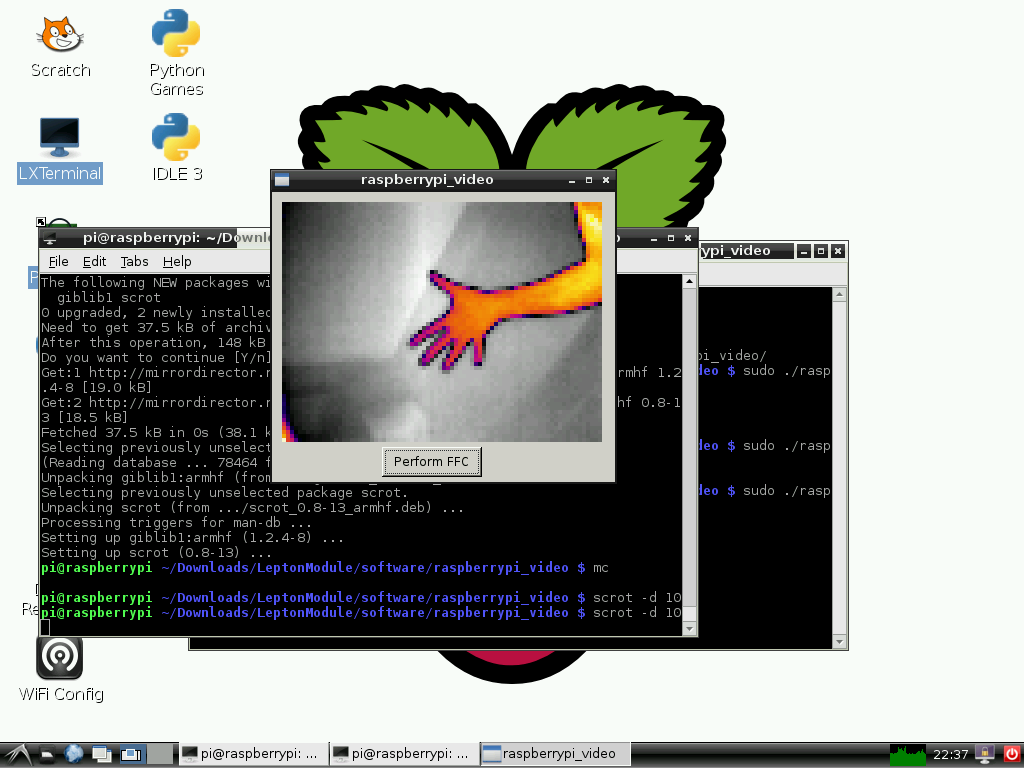
Task: Click the front terminal's scrollbar up arrow
Action: (x=689, y=281)
